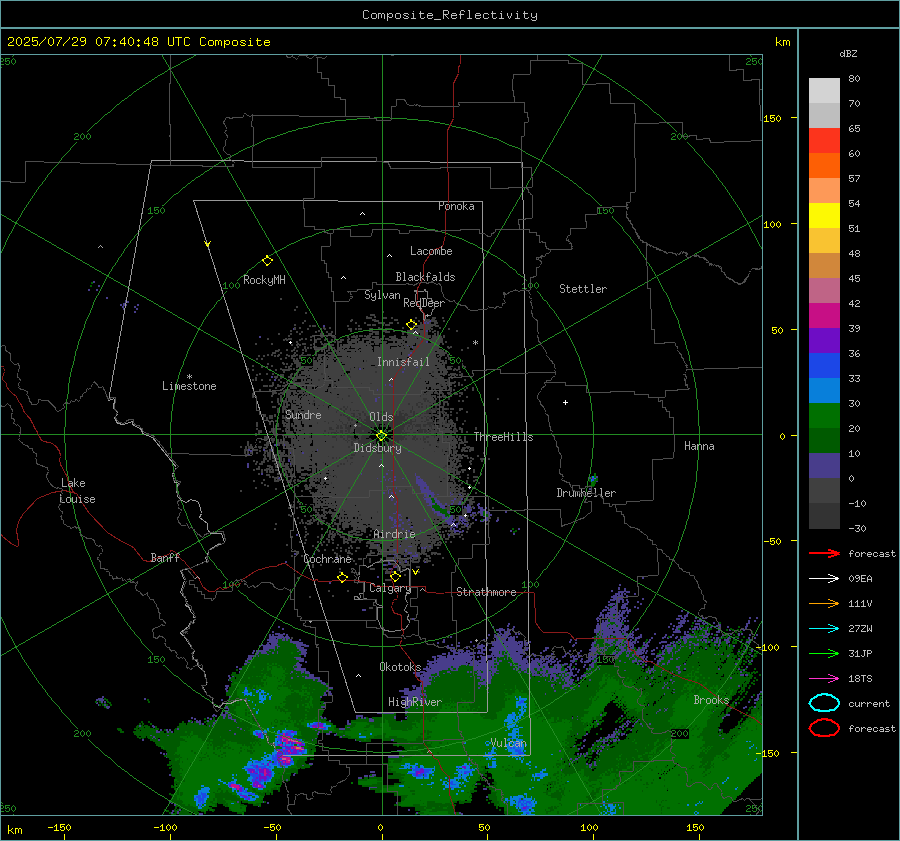Click the Airdrie city label
900x841 pixels.
[x=394, y=534]
